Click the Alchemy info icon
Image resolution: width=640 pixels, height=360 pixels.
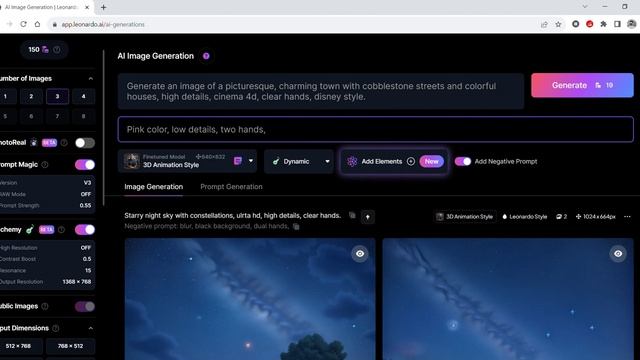tap(61, 230)
